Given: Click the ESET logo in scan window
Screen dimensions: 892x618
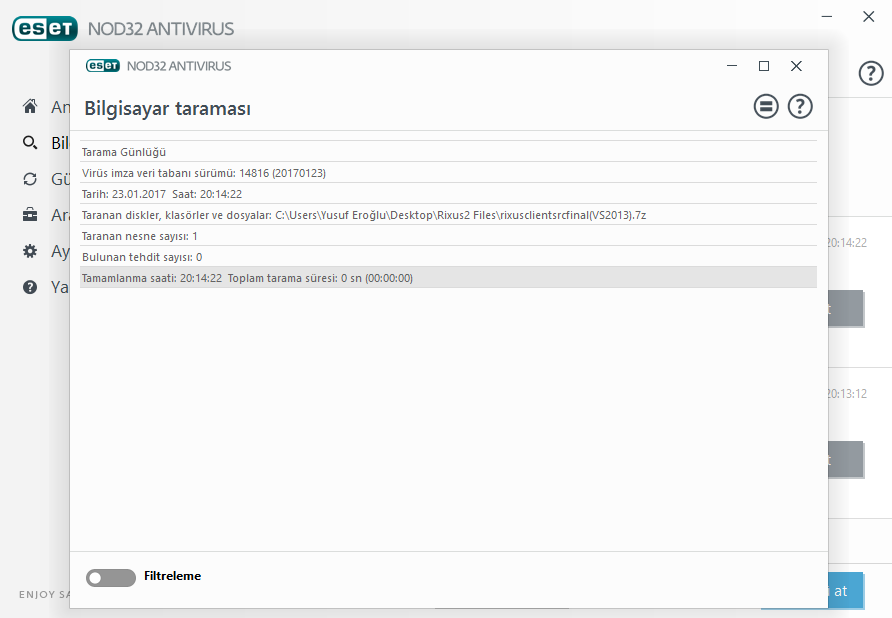Looking at the screenshot, I should tap(103, 66).
